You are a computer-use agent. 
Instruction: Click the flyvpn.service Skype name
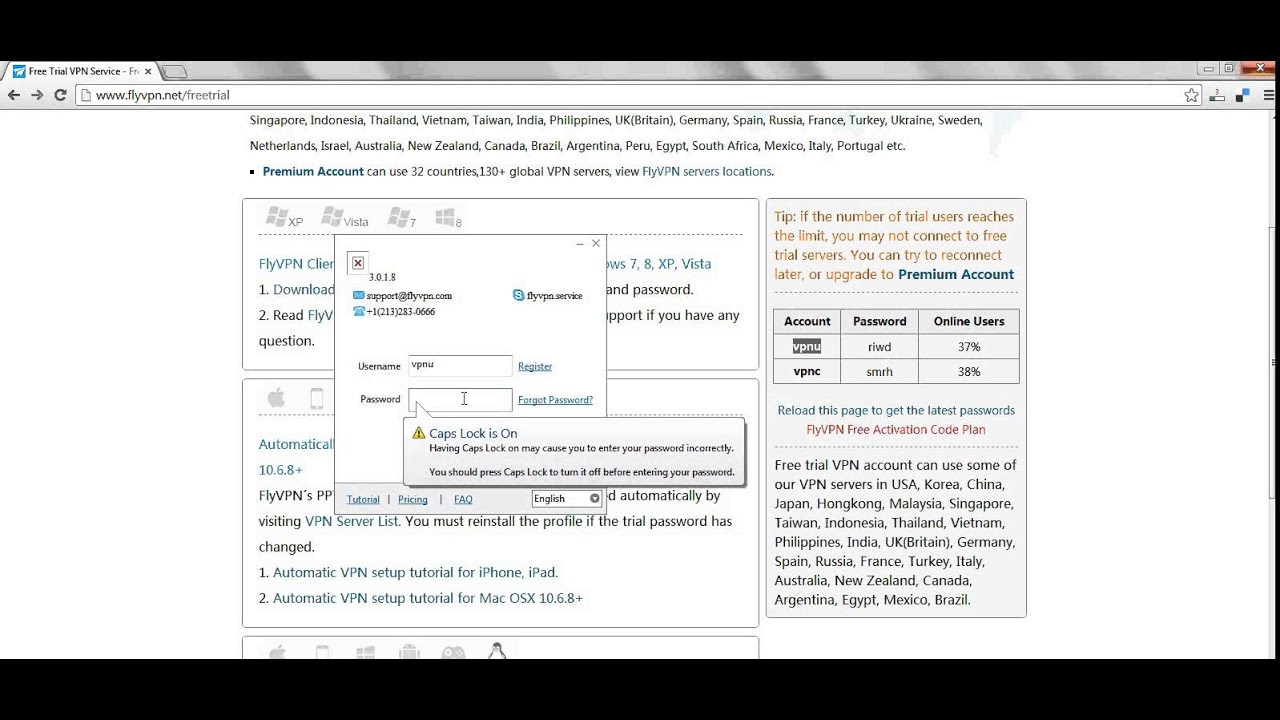(x=554, y=296)
